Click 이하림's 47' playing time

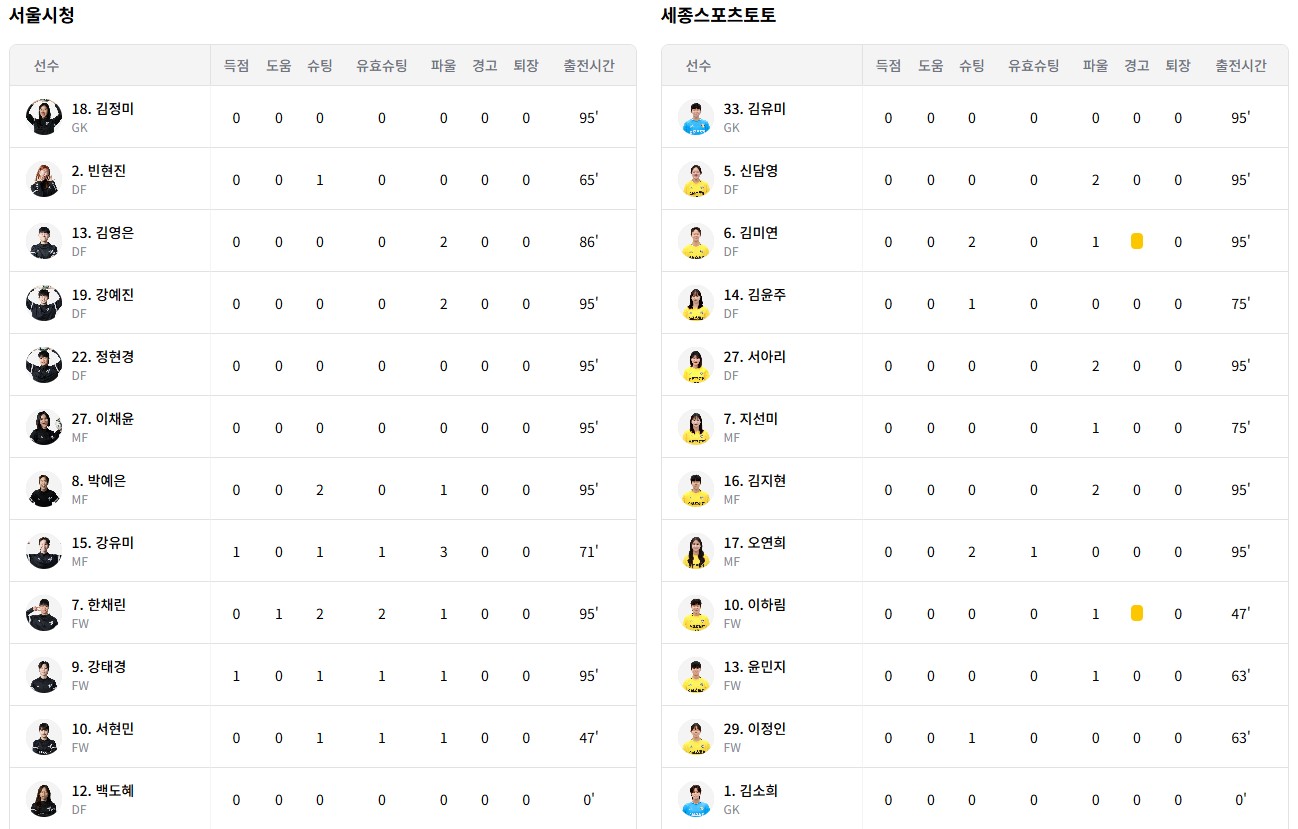click(x=1240, y=614)
